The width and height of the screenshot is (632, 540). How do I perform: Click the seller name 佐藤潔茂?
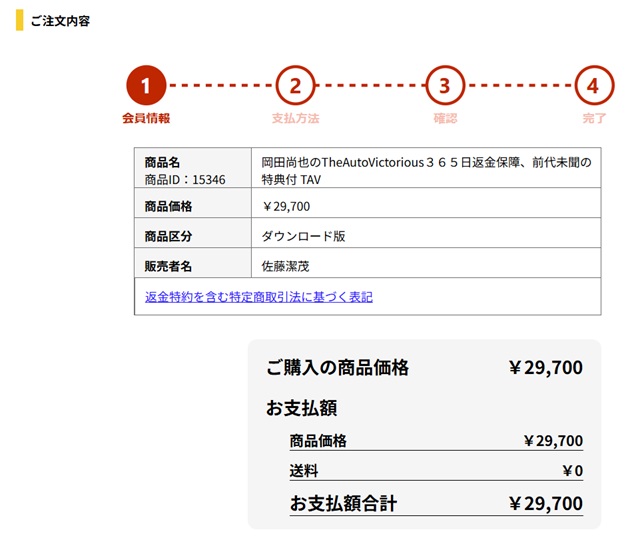point(287,266)
